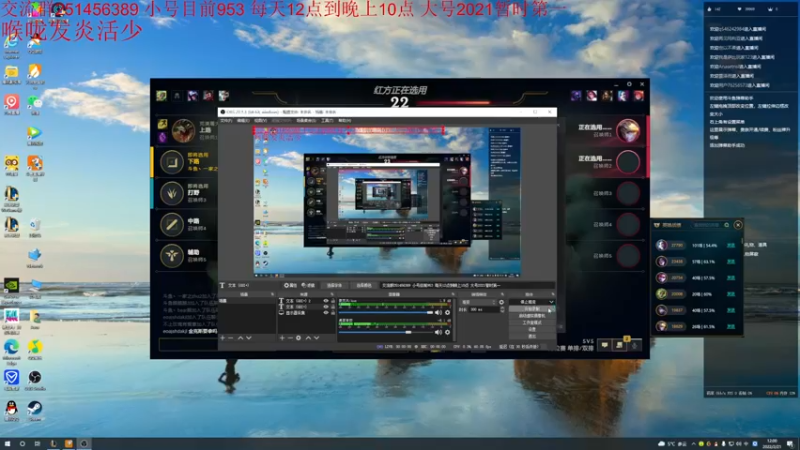Screen dimensions: 800x450
Task: Open scene transition type dropdown
Action: (x=478, y=302)
